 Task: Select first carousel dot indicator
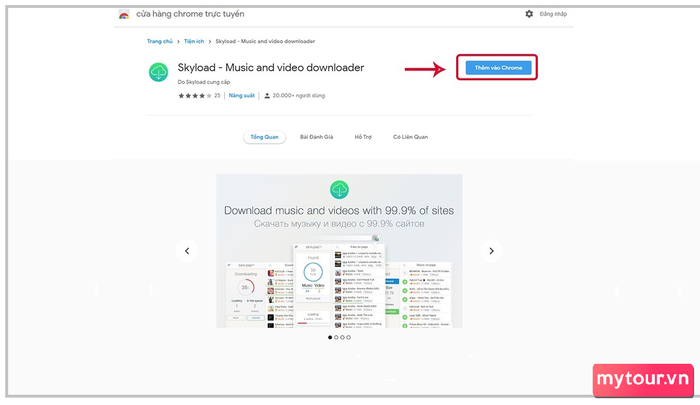point(330,338)
